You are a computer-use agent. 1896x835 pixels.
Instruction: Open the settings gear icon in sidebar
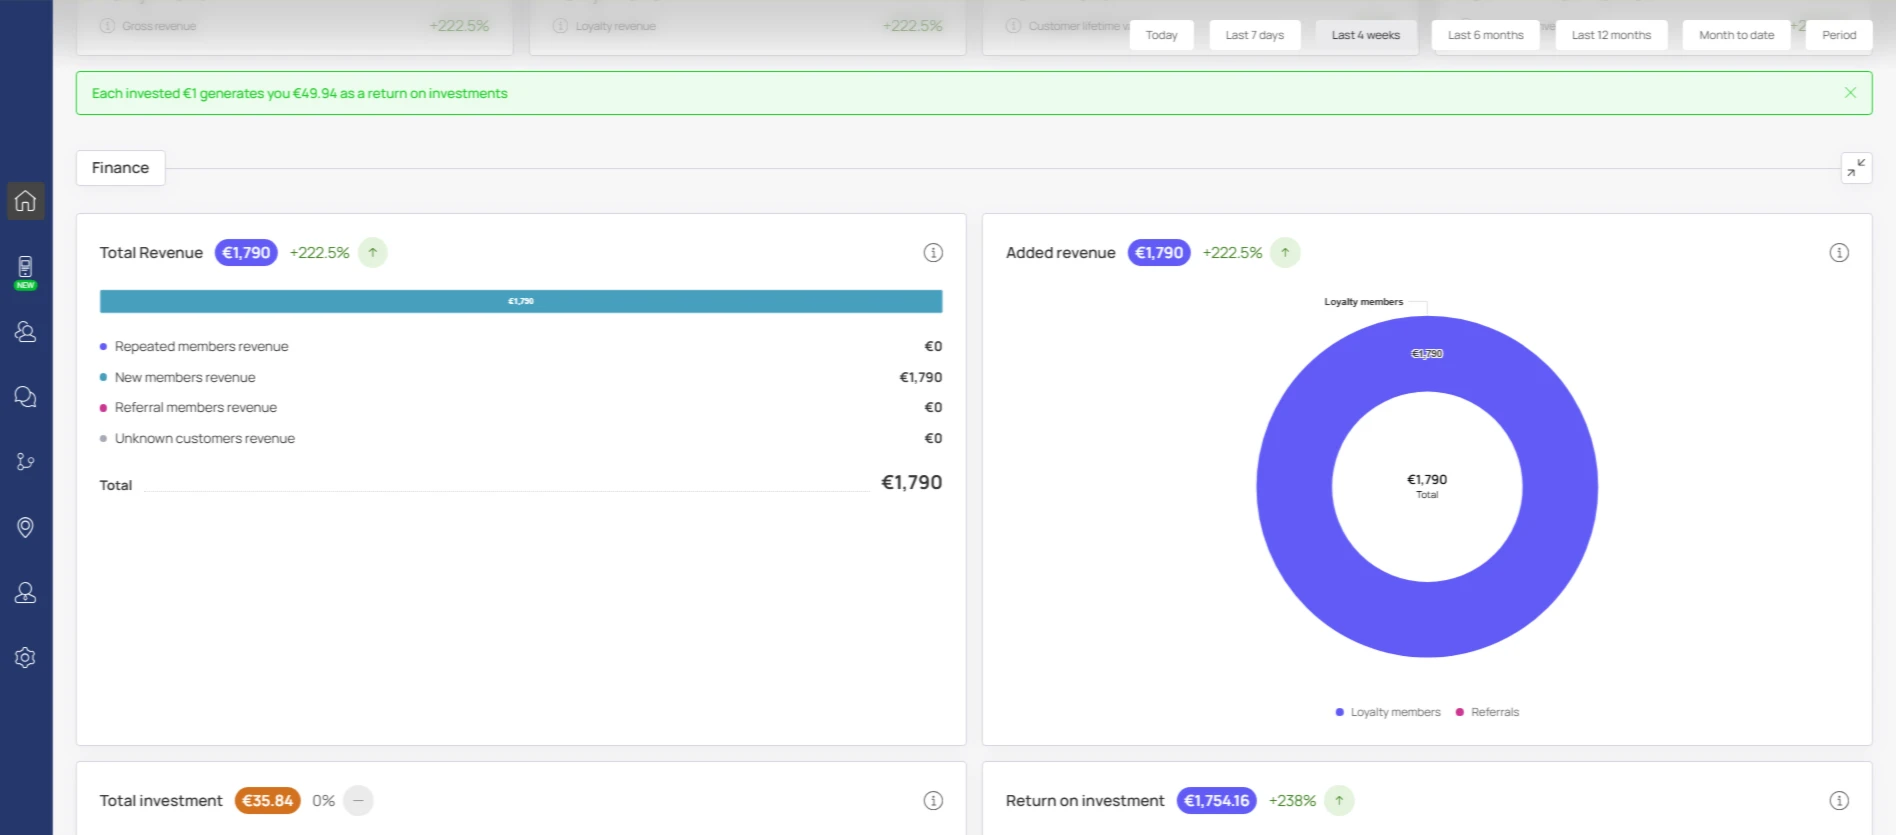[x=25, y=658]
